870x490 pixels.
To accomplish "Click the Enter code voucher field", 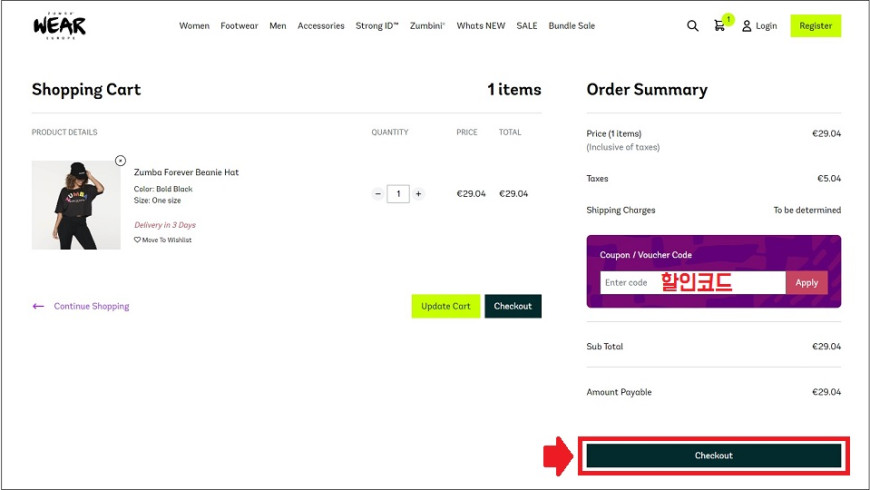I will click(692, 282).
